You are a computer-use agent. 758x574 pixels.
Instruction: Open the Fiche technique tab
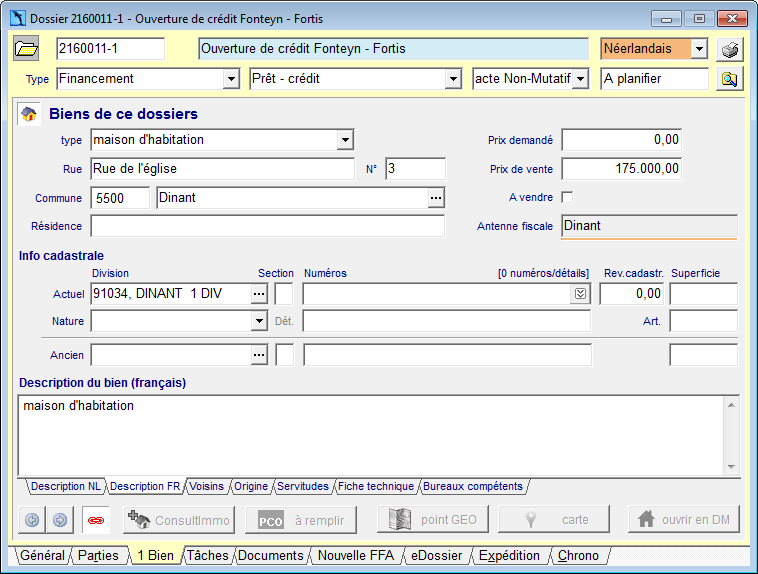pyautogui.click(x=376, y=486)
